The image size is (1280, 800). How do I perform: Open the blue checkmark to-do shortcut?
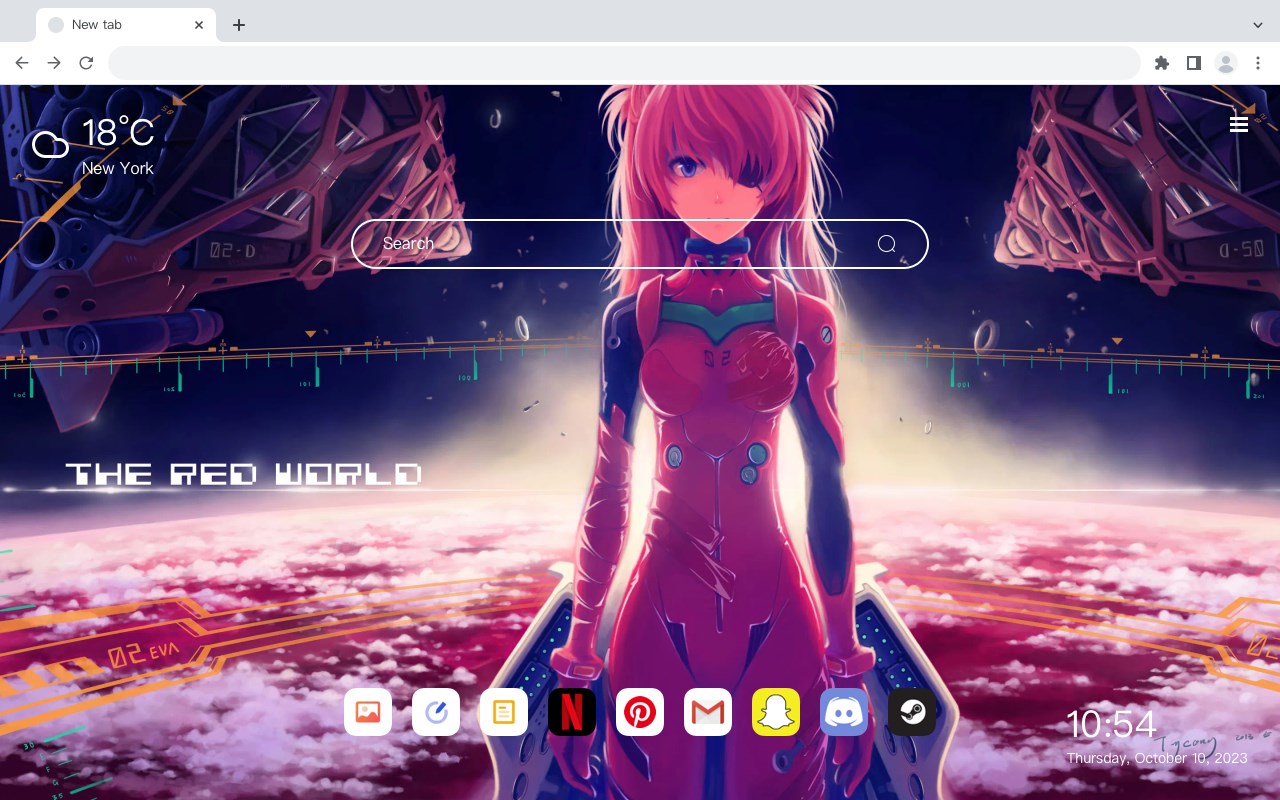point(436,712)
